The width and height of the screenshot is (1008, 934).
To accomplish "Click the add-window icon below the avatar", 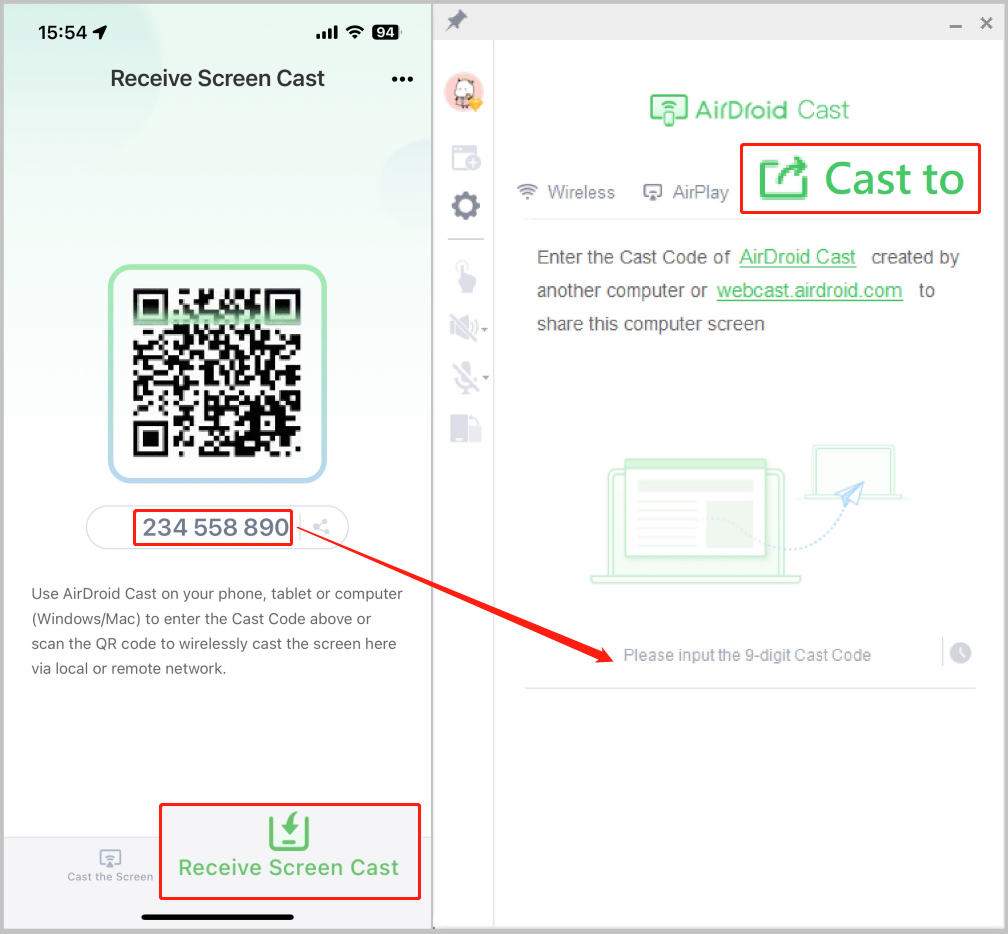I will pyautogui.click(x=465, y=157).
